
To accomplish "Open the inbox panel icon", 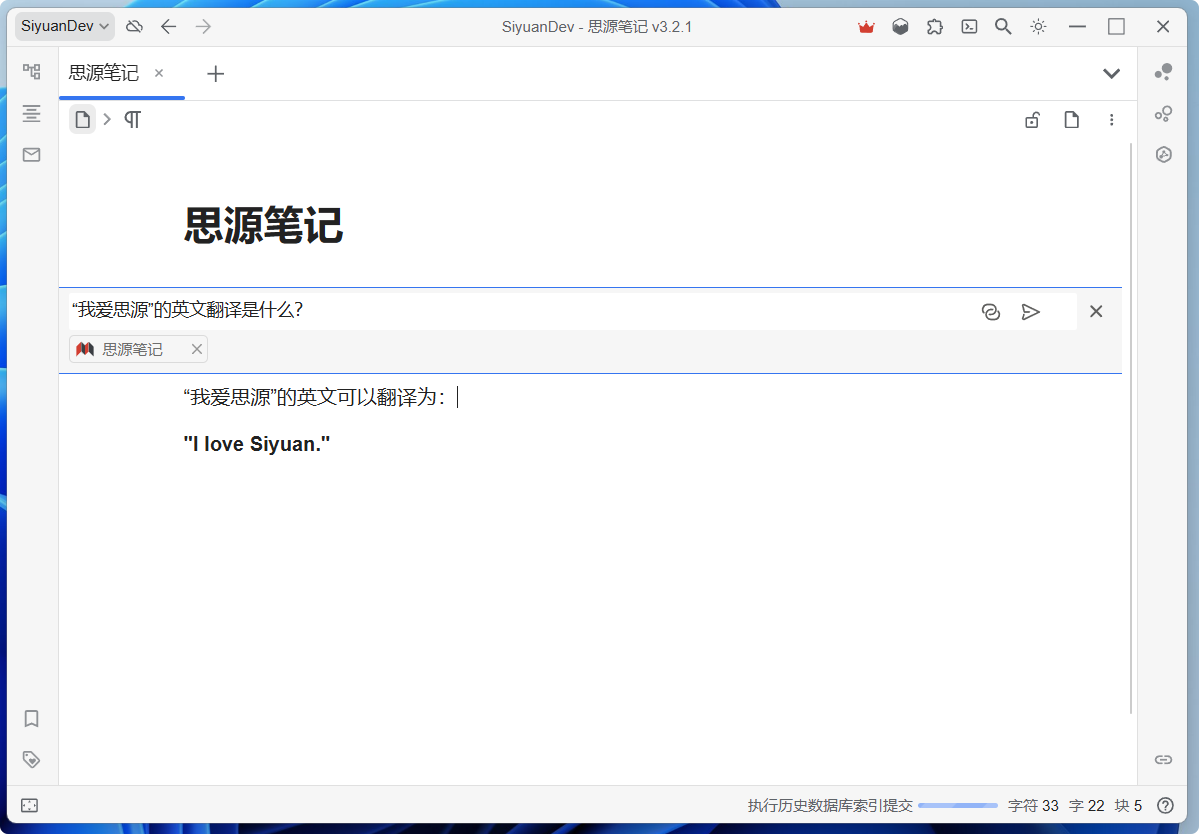I will coord(32,155).
